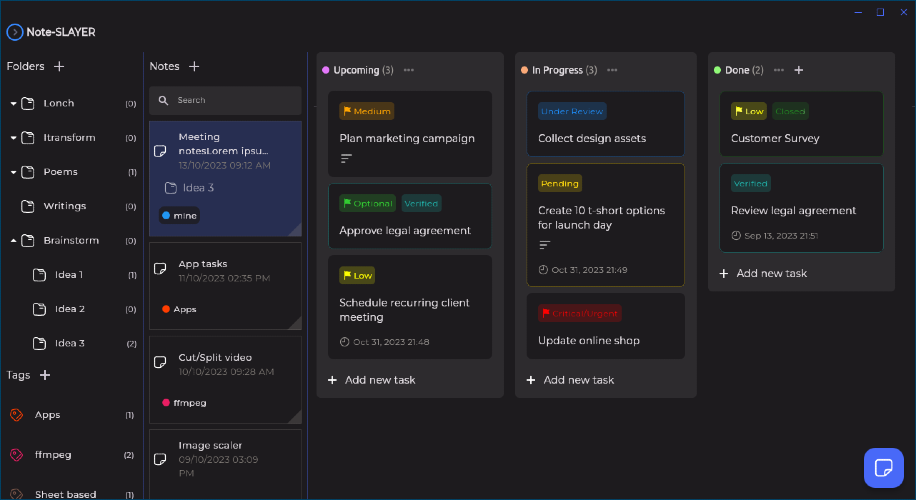
Task: Add a new note with plus icon
Action: click(x=194, y=67)
